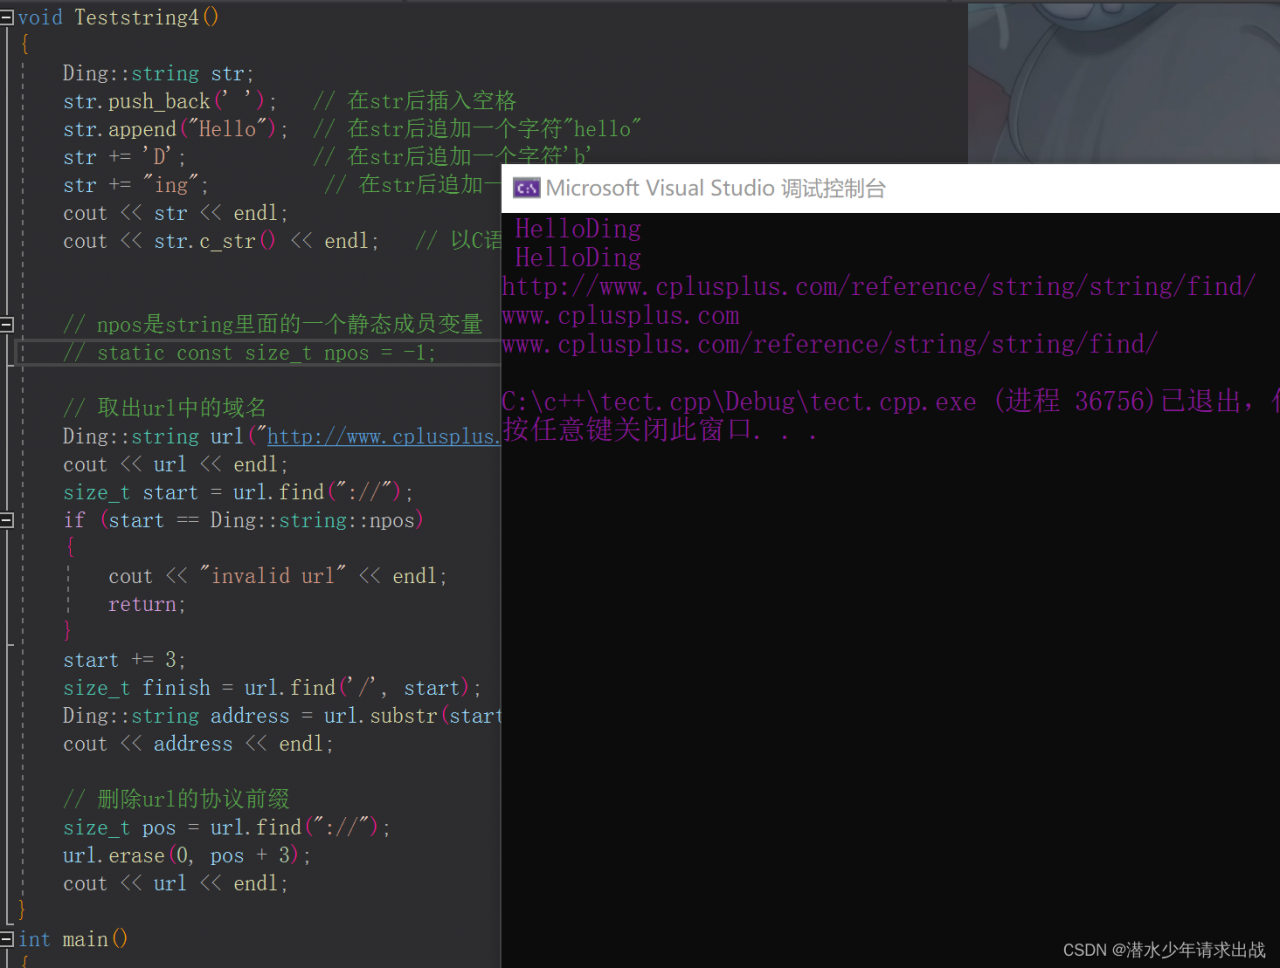The width and height of the screenshot is (1280, 968).
Task: Collapse the if (start == Ding::string::npos) block
Action: click(x=7, y=520)
